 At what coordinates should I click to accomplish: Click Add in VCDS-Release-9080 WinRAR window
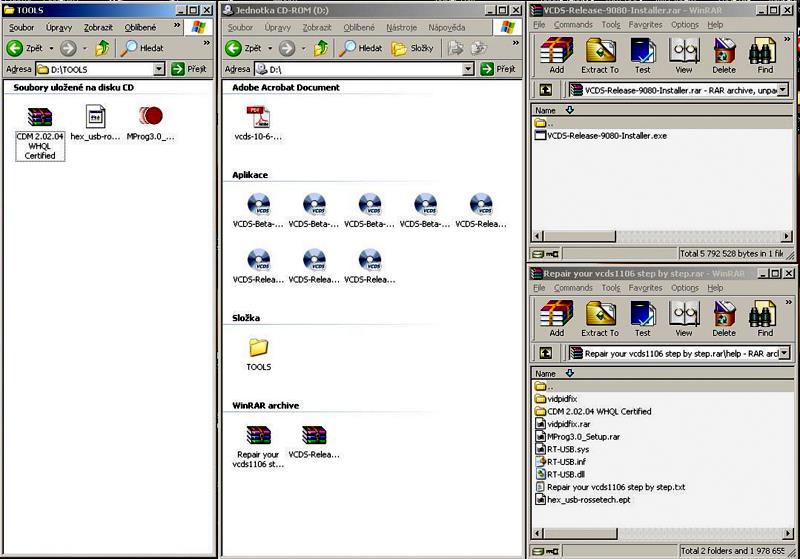[x=557, y=56]
